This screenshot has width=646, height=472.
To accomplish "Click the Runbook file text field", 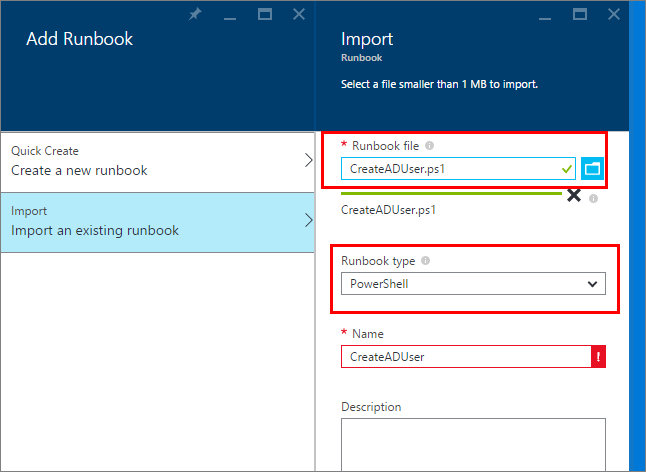I will (458, 168).
